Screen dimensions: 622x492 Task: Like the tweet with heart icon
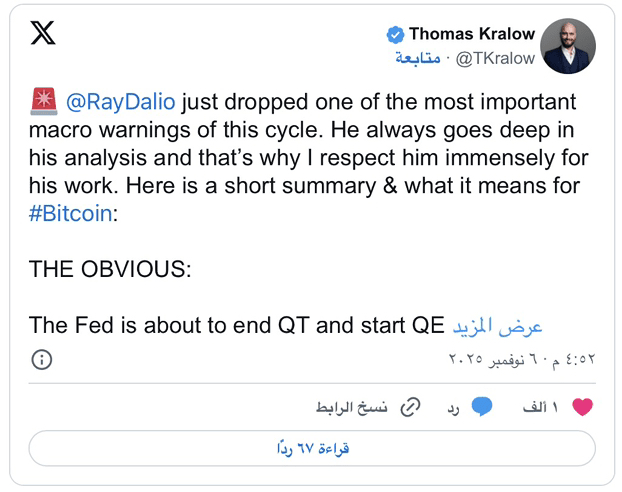[x=582, y=407]
